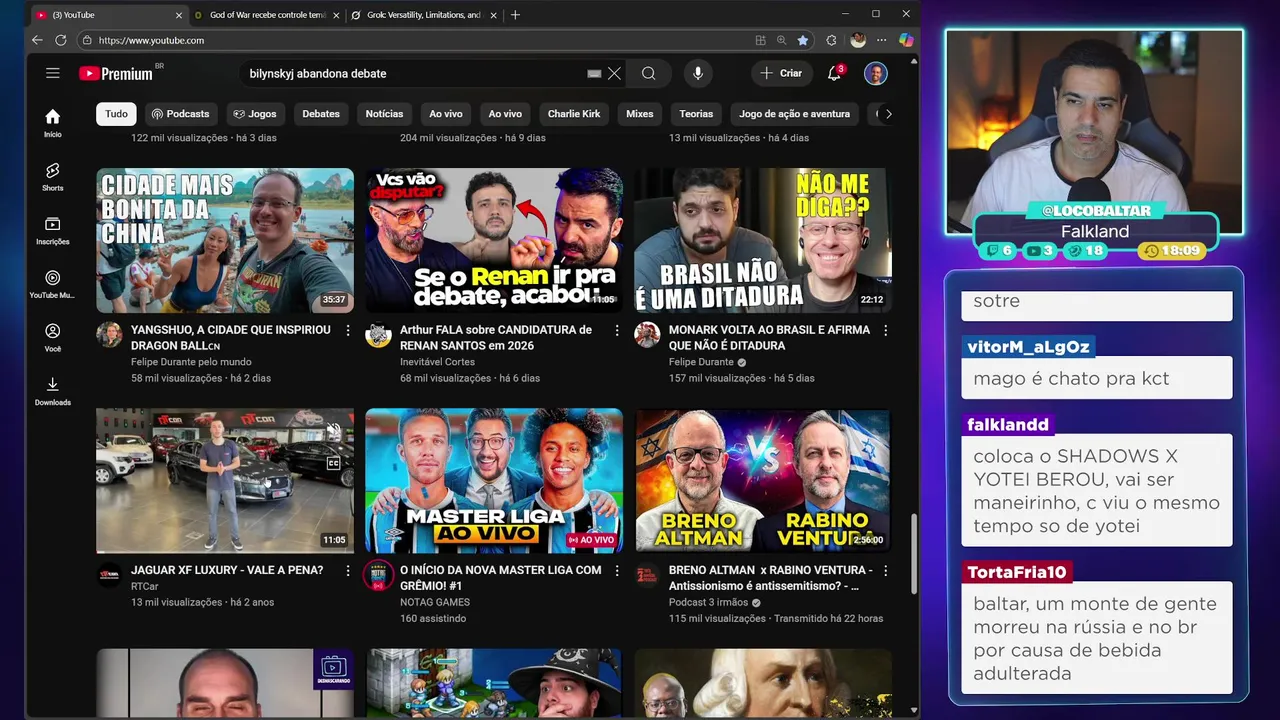Open the browser three-dot settings menu
Viewport: 1280px width, 720px height.
point(881,40)
